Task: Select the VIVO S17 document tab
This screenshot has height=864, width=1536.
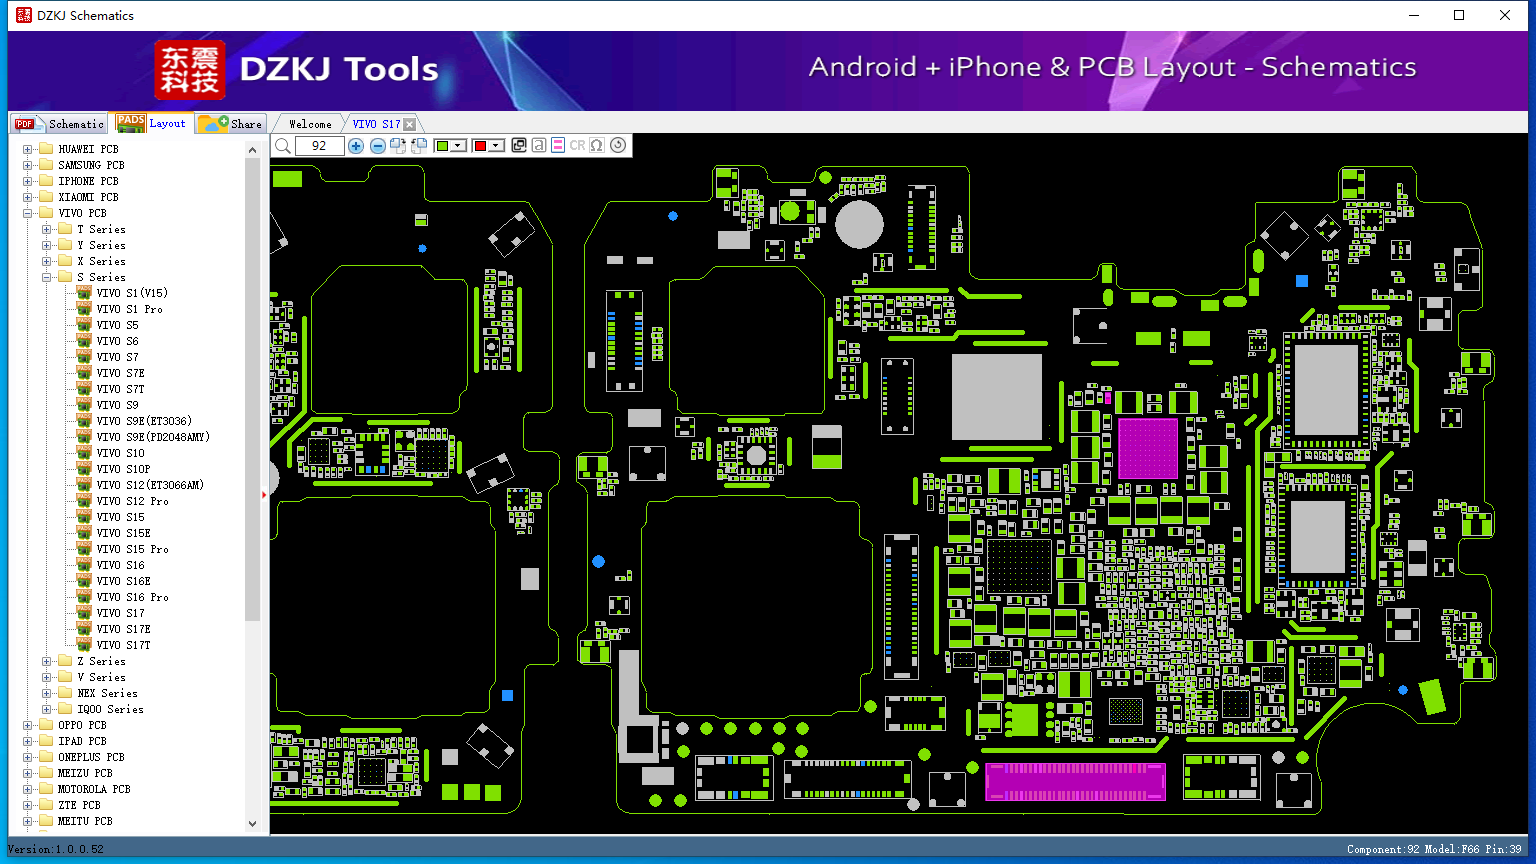Action: [x=376, y=124]
